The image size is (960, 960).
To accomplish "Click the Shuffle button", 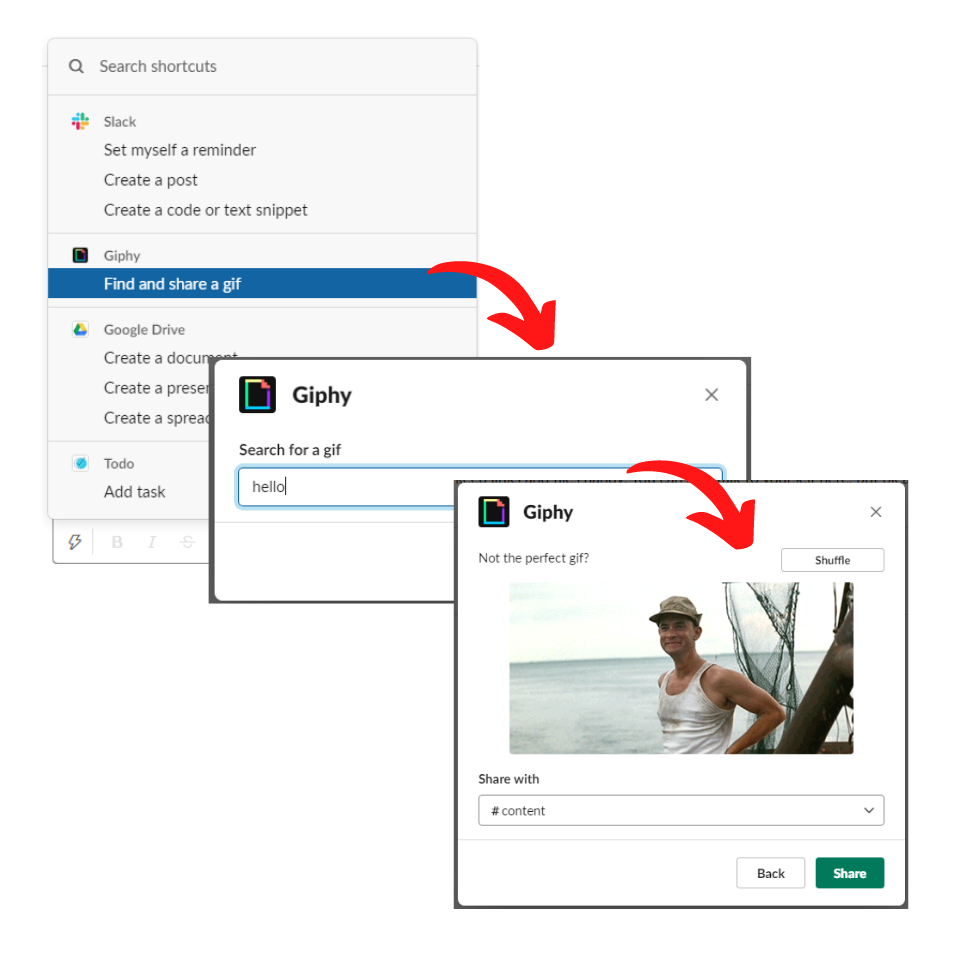I will pyautogui.click(x=832, y=560).
